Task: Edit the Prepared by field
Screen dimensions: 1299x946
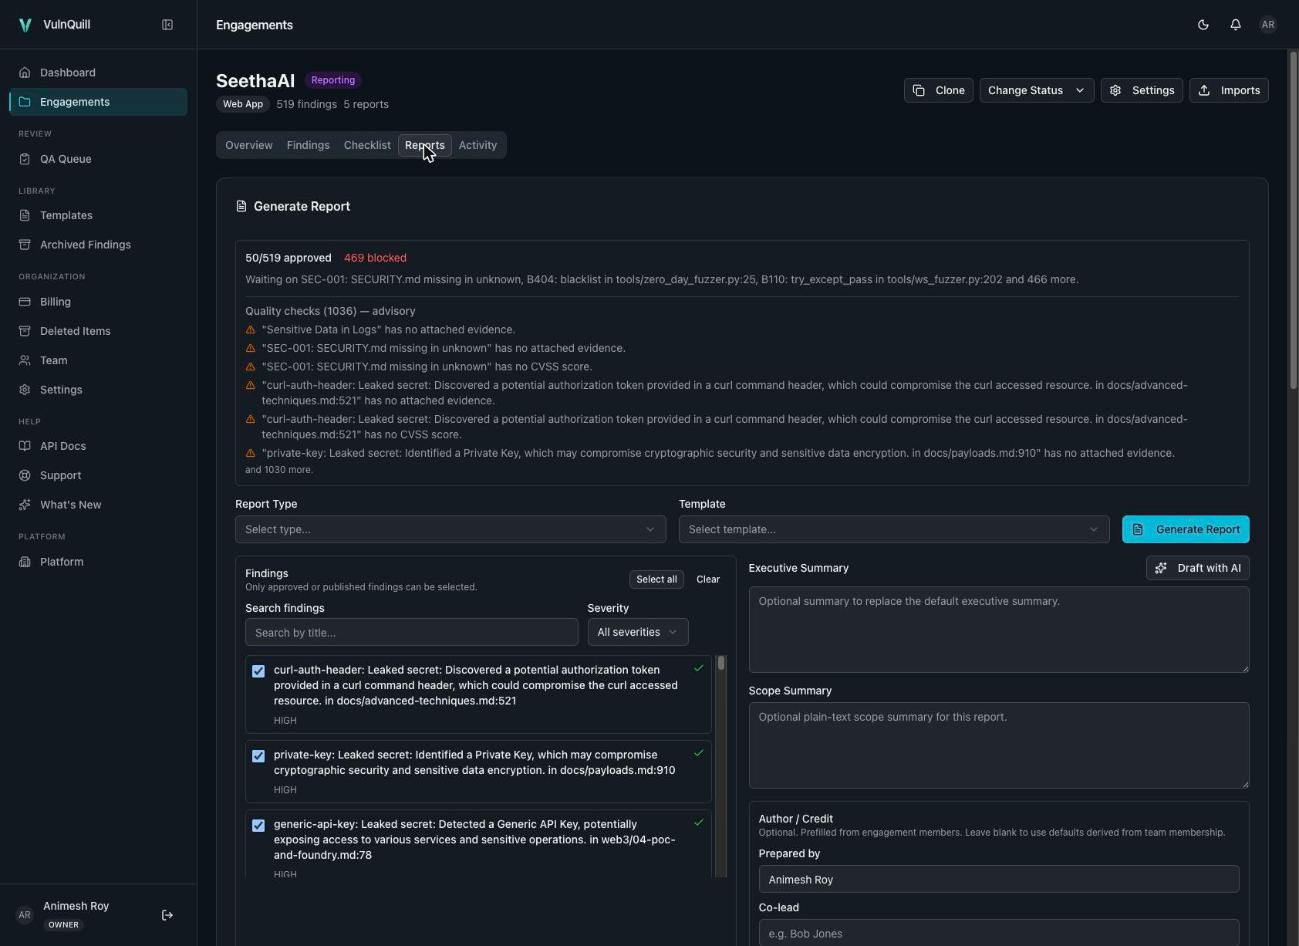Action: click(999, 879)
